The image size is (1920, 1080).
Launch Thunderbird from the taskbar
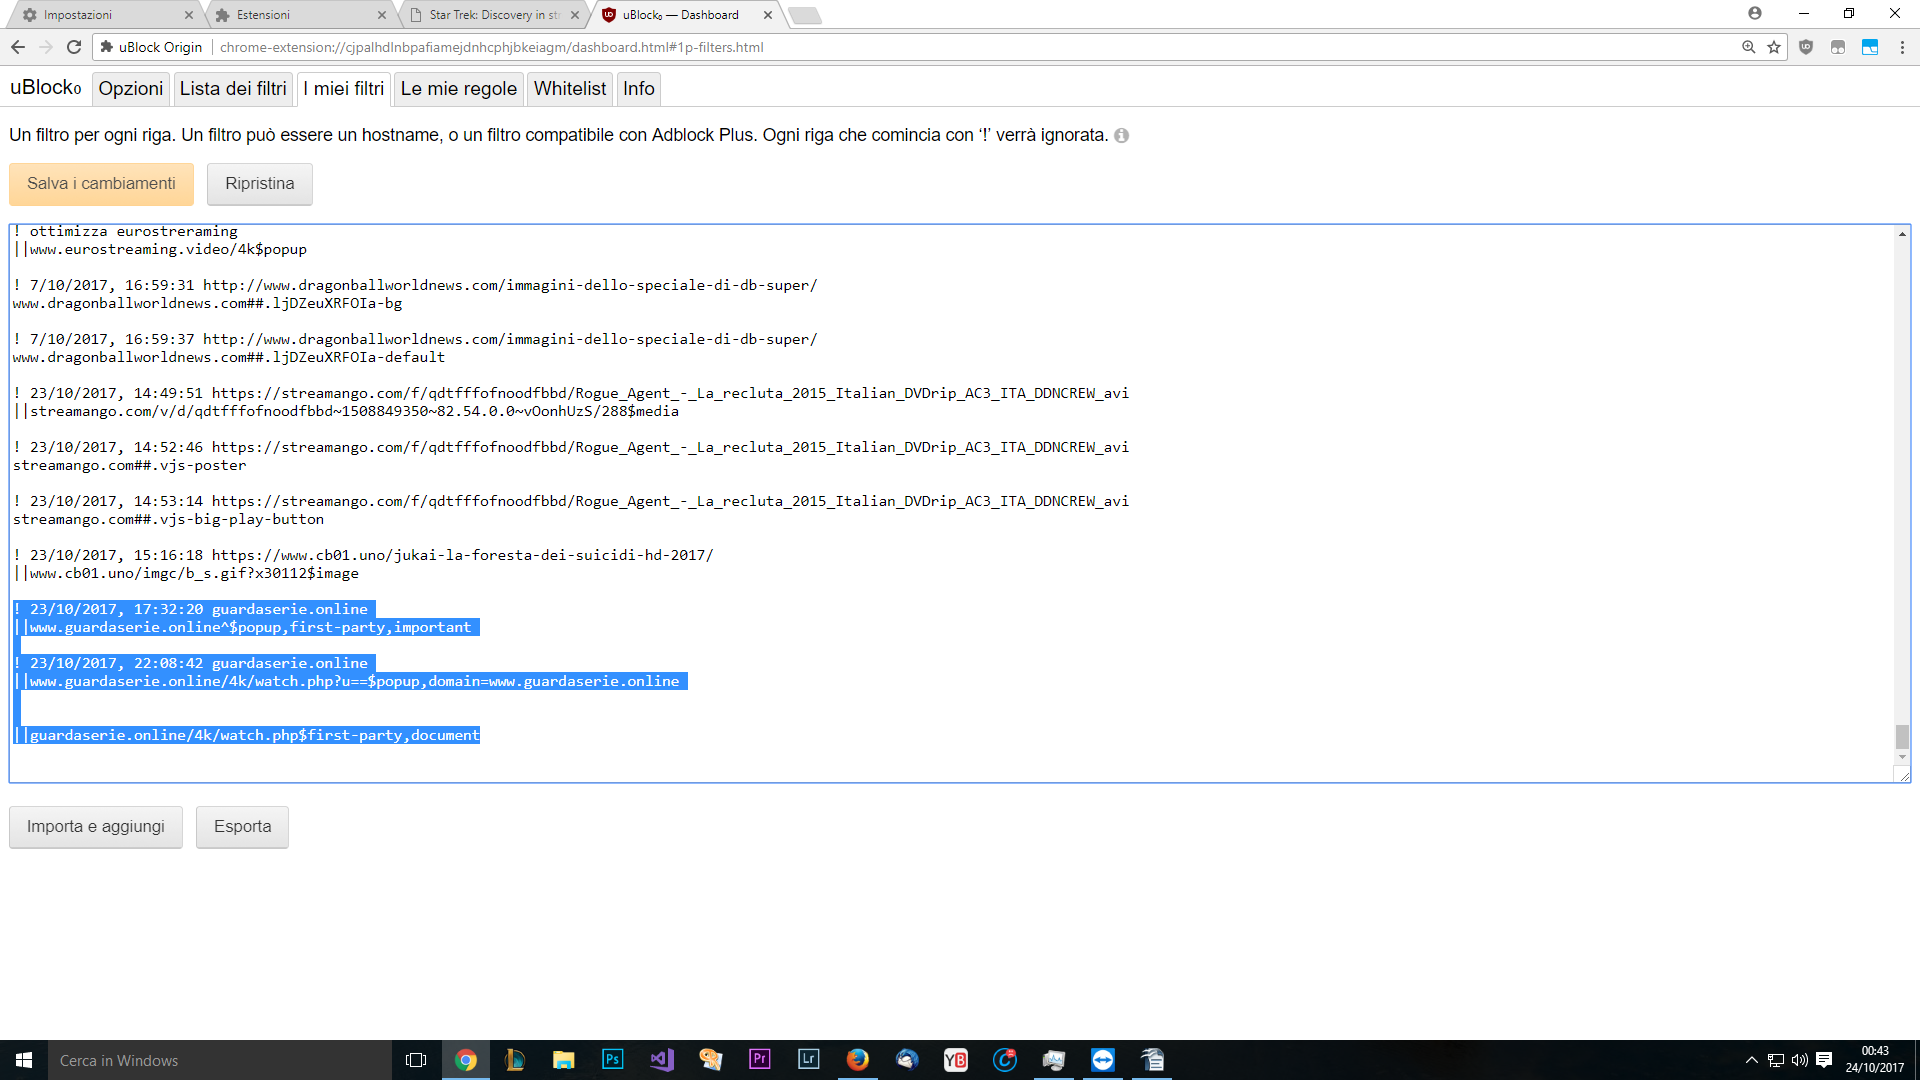pos(907,1060)
